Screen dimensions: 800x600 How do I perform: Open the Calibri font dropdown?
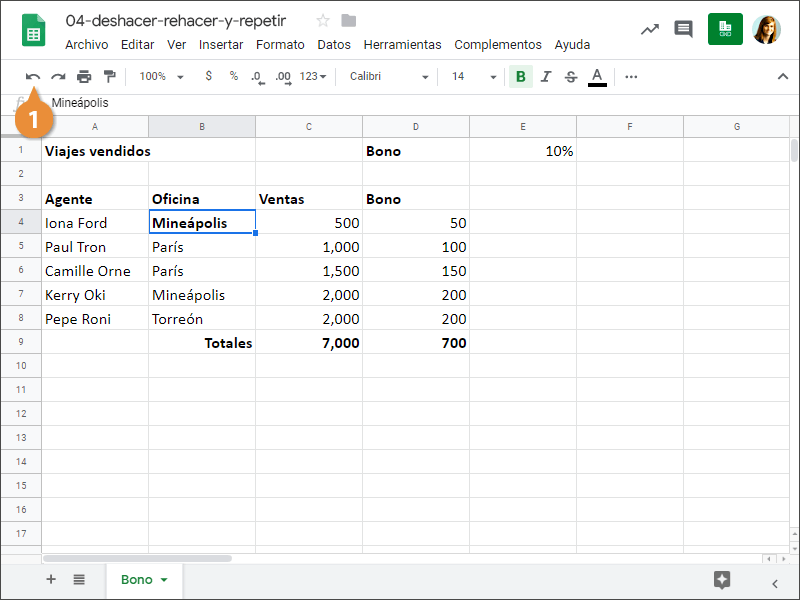pos(389,77)
